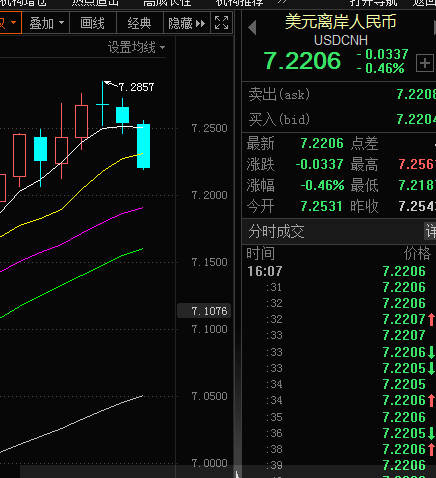The image size is (436, 478).
Task: Select the :35 trade row
Action: coord(339,417)
